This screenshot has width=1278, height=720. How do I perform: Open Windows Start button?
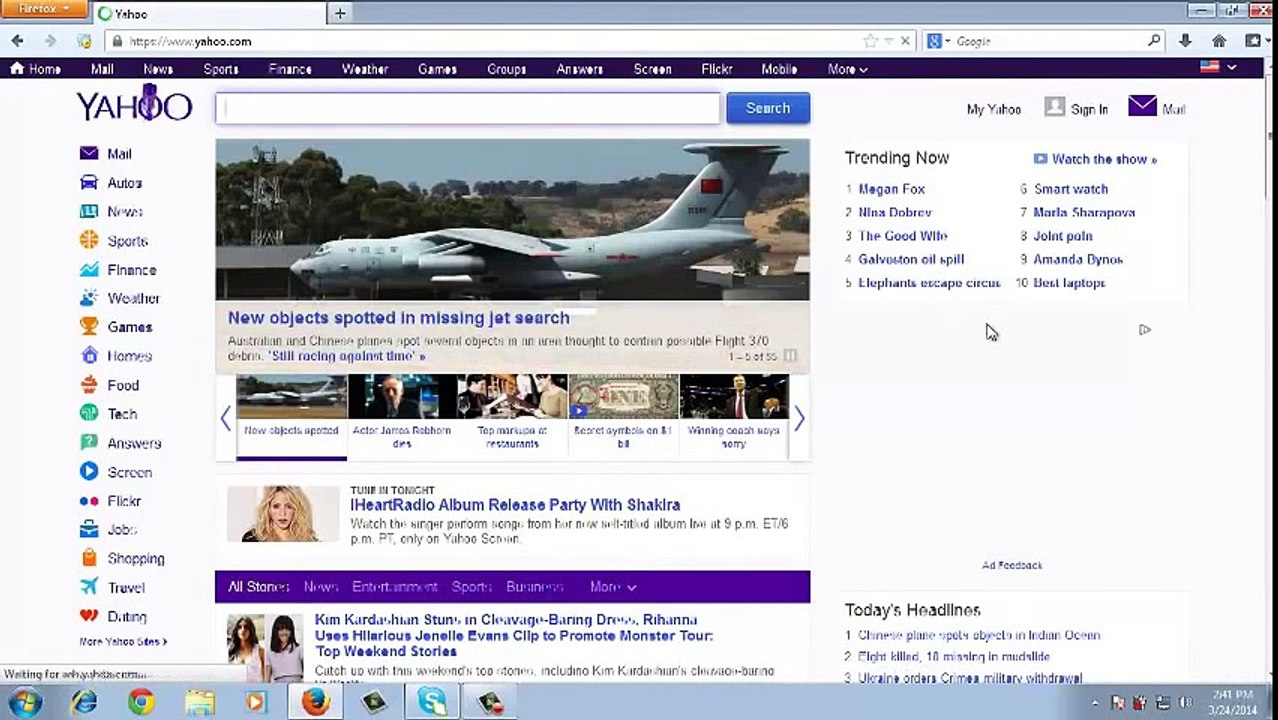24,702
